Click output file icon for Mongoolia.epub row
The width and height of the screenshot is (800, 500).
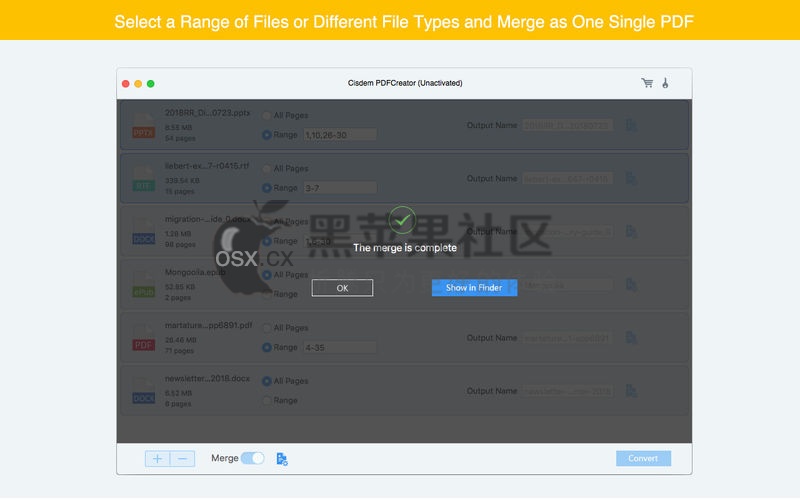(631, 285)
